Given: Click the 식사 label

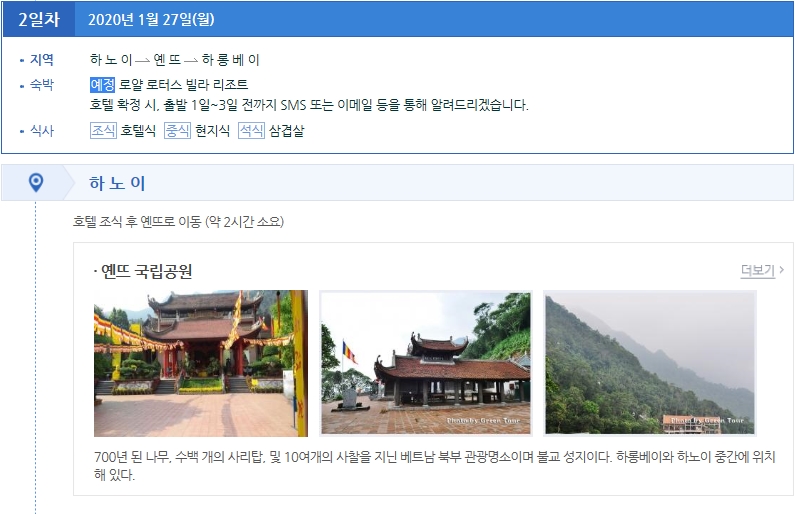Looking at the screenshot, I should click(42, 131).
